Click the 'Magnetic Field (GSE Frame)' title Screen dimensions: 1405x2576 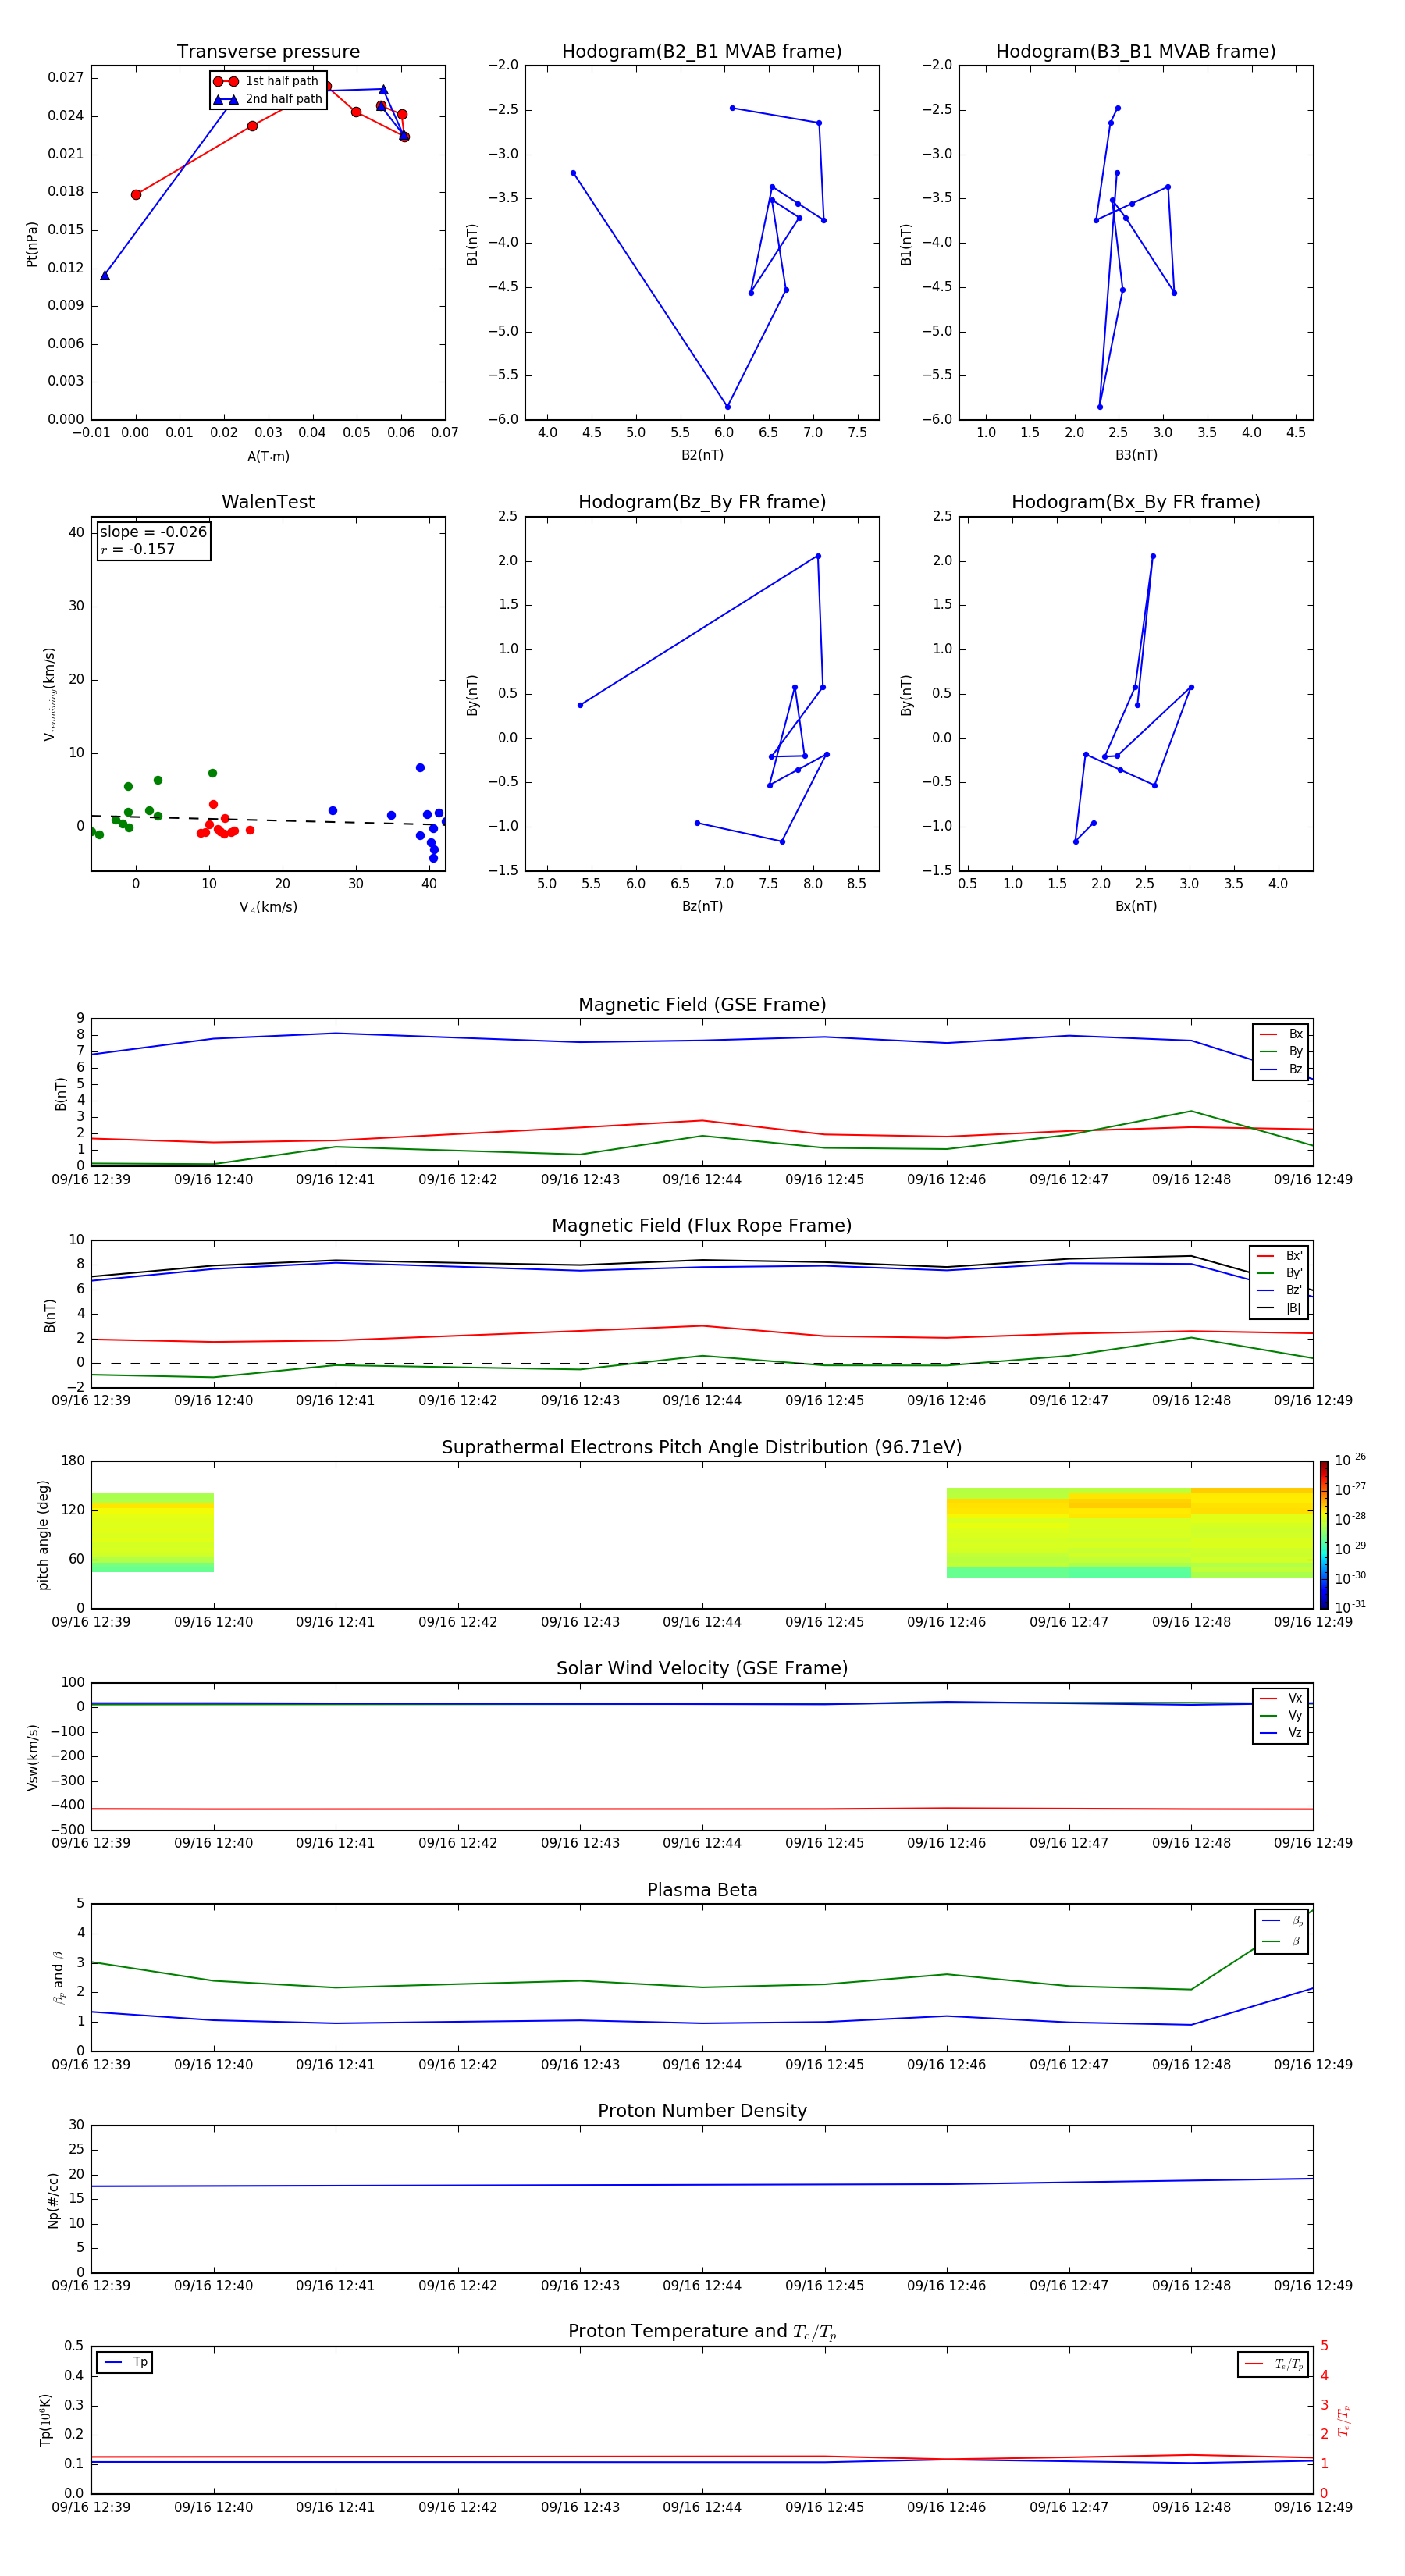pos(702,1005)
